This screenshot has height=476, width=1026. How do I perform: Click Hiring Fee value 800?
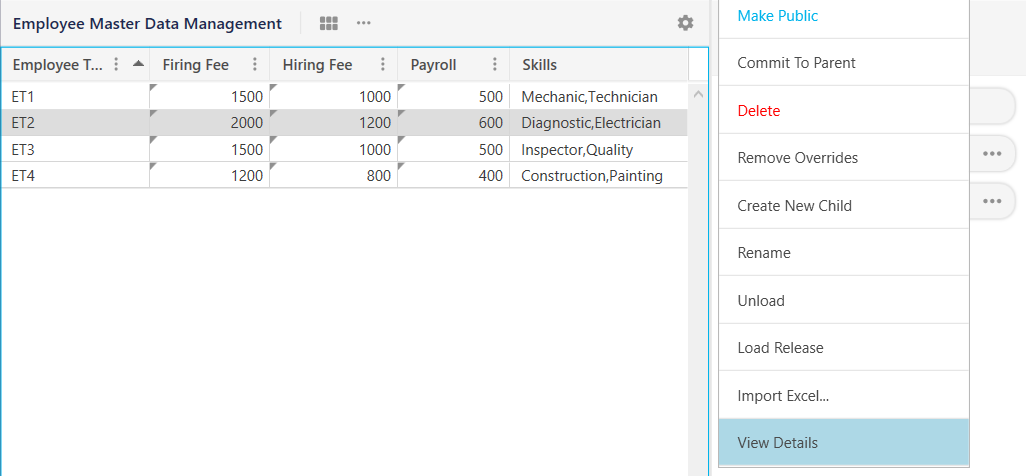pyautogui.click(x=334, y=175)
